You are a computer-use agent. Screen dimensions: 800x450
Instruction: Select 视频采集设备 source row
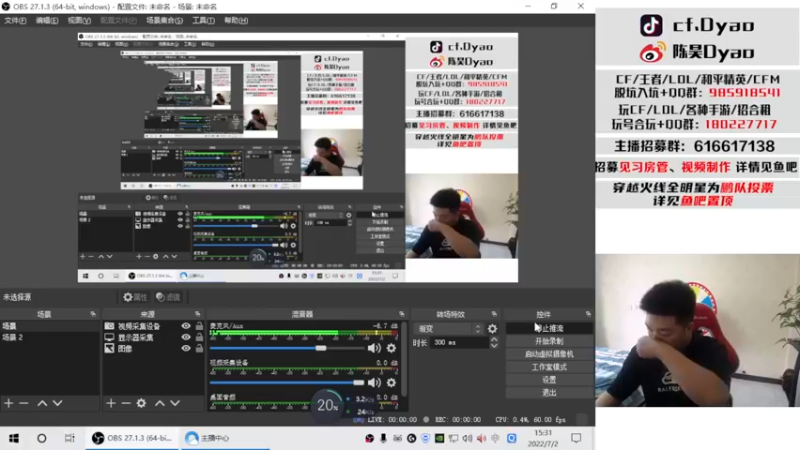(x=154, y=326)
